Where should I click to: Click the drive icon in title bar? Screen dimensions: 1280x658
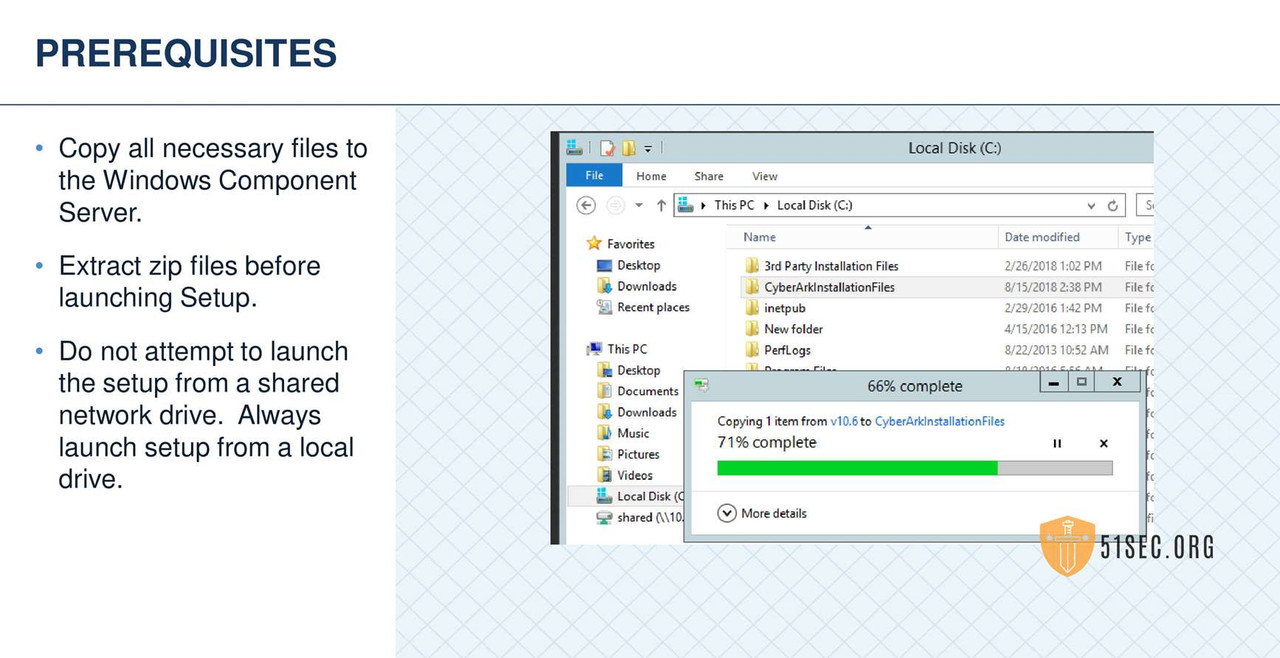click(x=574, y=148)
